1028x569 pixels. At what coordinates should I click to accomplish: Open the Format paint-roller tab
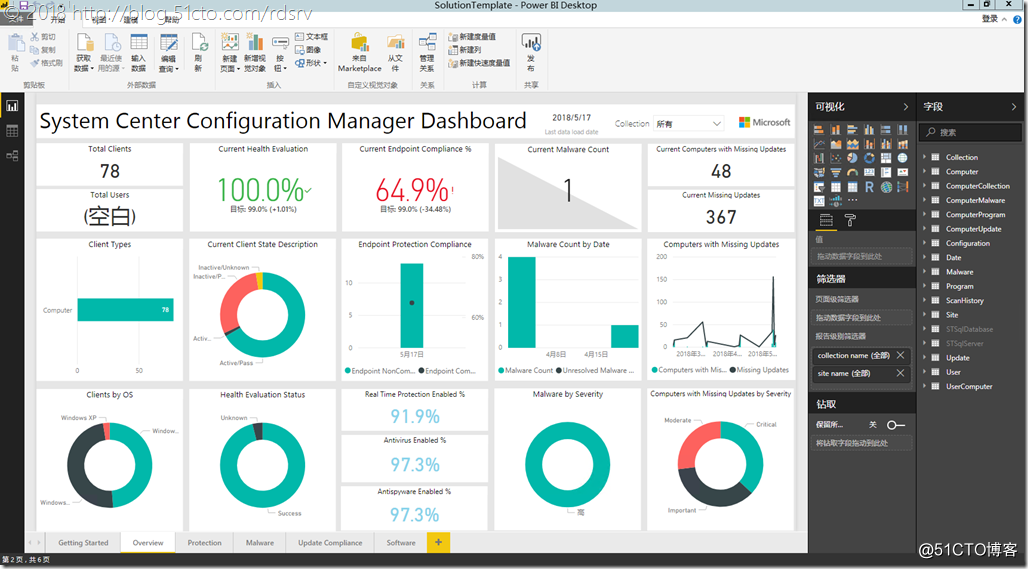850,220
